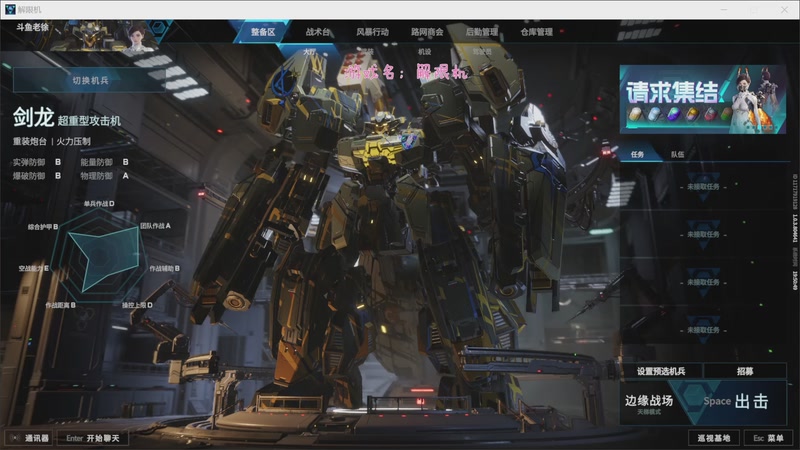Click the 操控上限 D radar label
Screen dimensions: 800x450
pos(137,305)
